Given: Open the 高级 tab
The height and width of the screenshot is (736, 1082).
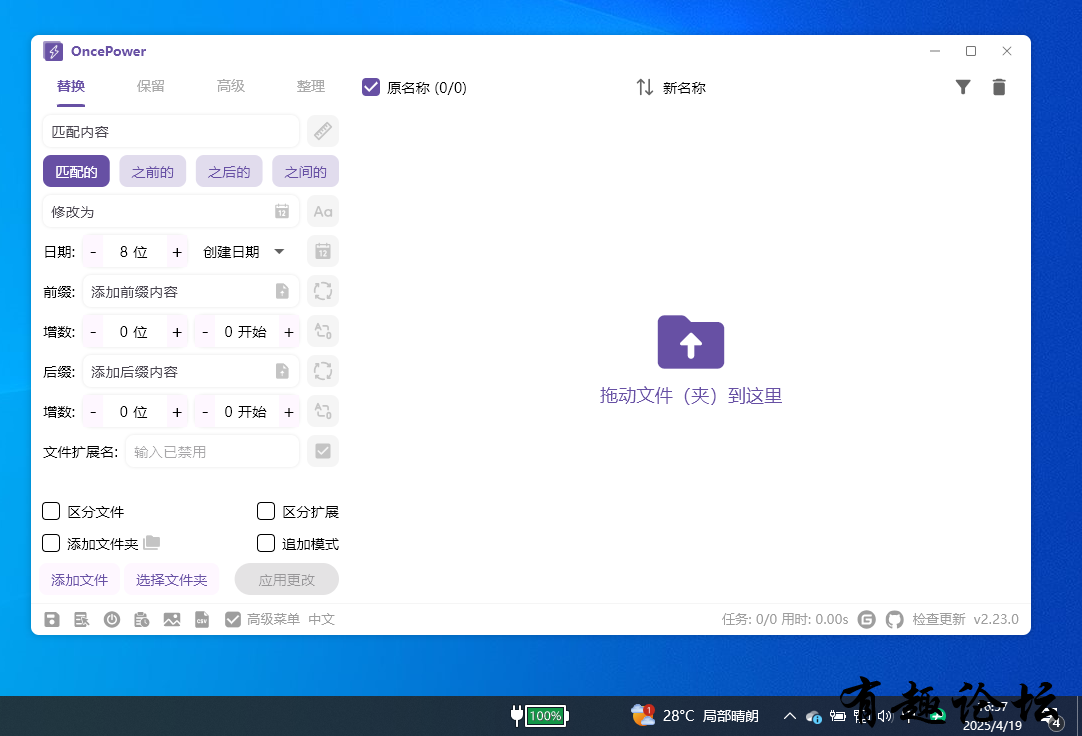Looking at the screenshot, I should pyautogui.click(x=230, y=86).
